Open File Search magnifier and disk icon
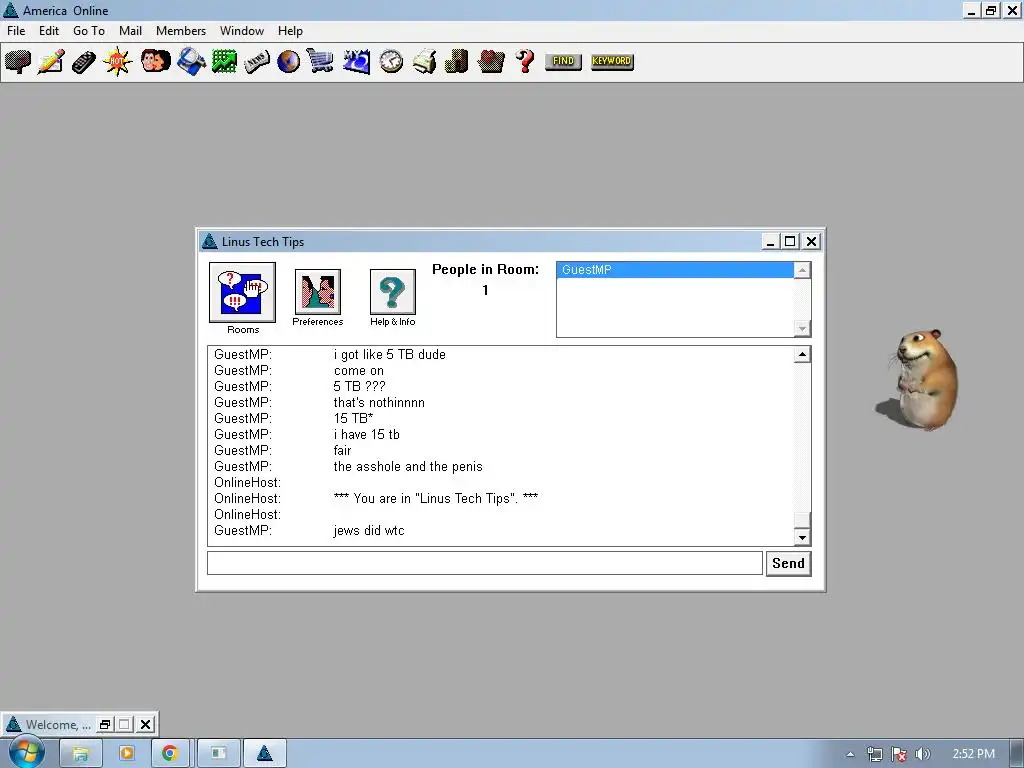Screen dimensions: 1024x768 [191, 62]
